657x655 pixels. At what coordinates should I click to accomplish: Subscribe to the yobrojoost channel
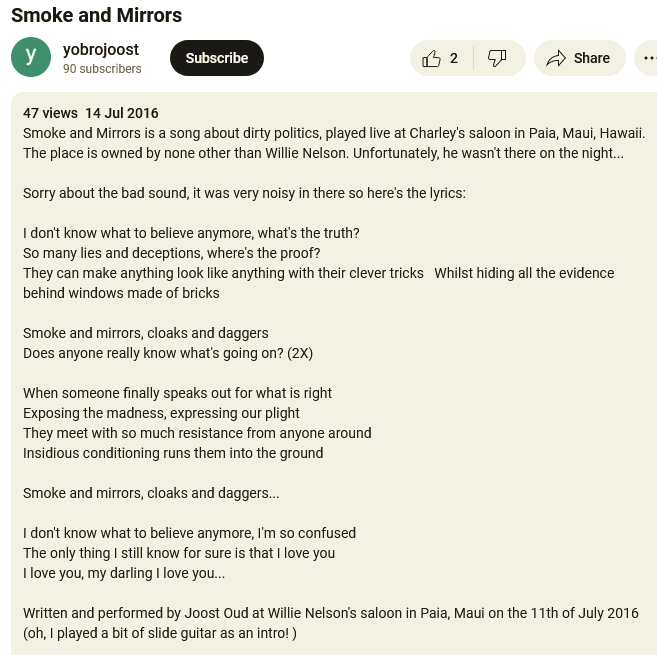pyautogui.click(x=217, y=58)
